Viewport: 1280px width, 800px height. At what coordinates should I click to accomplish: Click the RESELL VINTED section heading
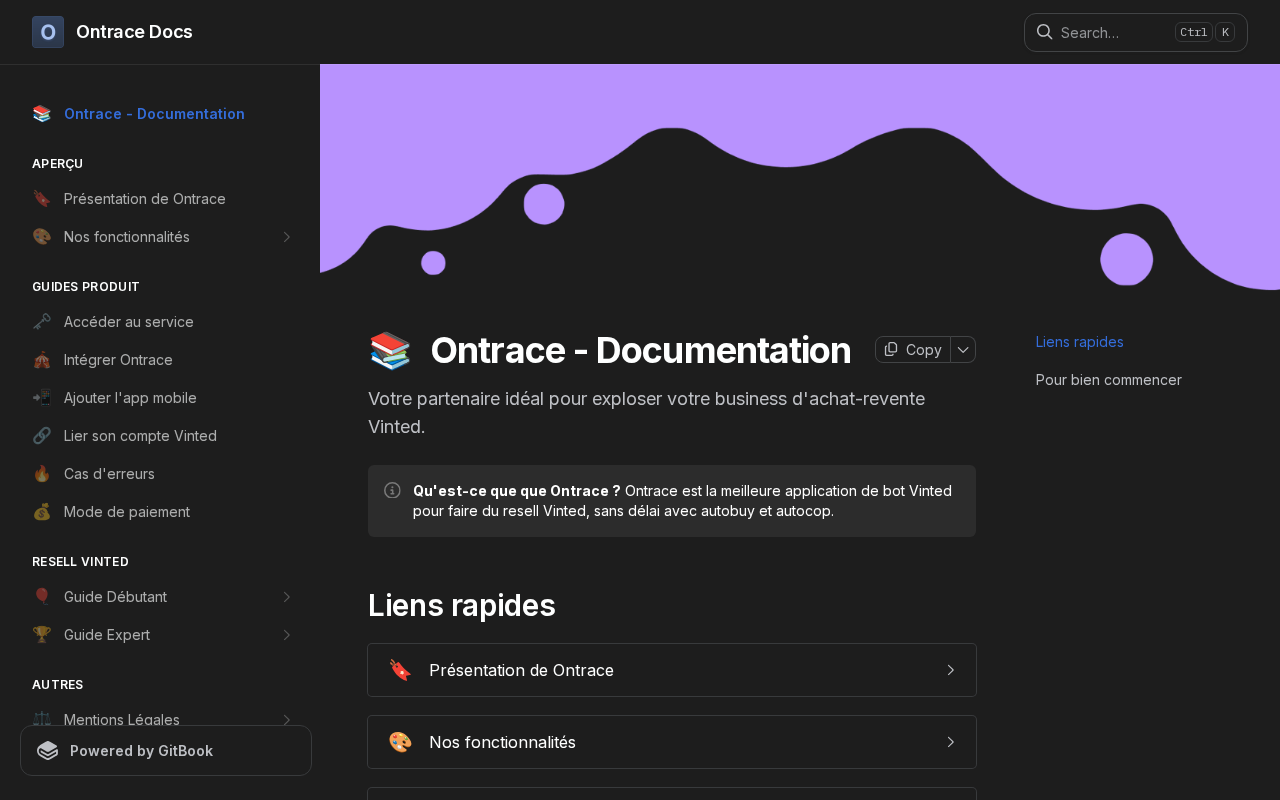click(81, 562)
